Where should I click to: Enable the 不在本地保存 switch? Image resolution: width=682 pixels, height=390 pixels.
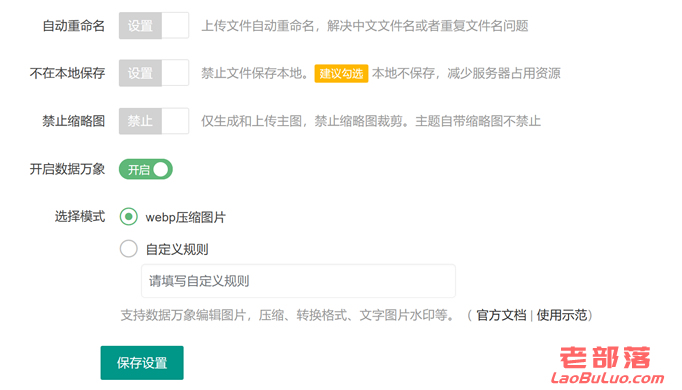[x=154, y=73]
